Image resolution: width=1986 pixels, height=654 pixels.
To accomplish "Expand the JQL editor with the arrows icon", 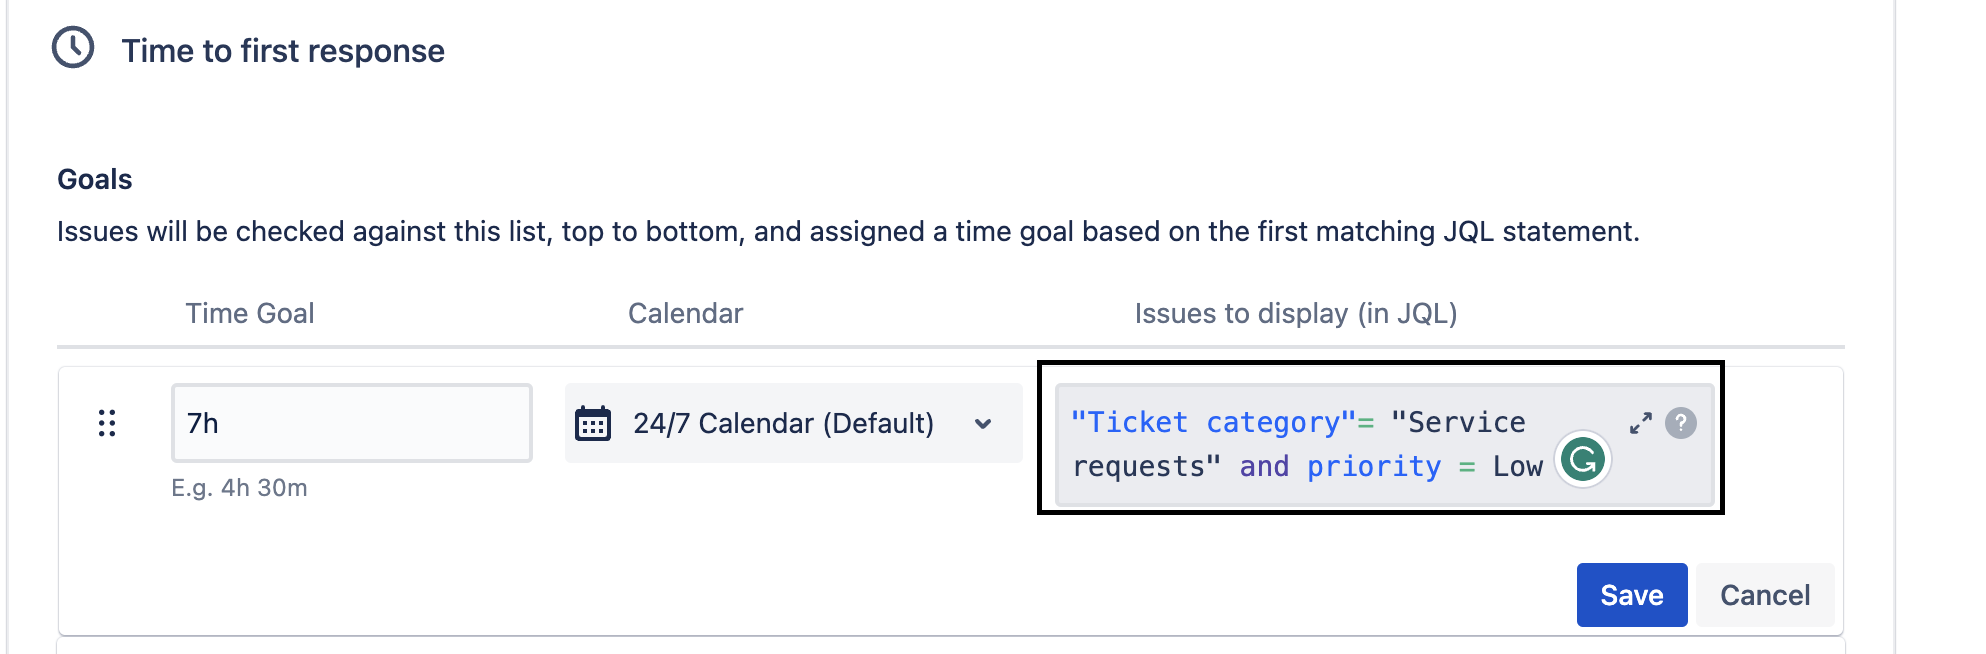I will pyautogui.click(x=1640, y=423).
